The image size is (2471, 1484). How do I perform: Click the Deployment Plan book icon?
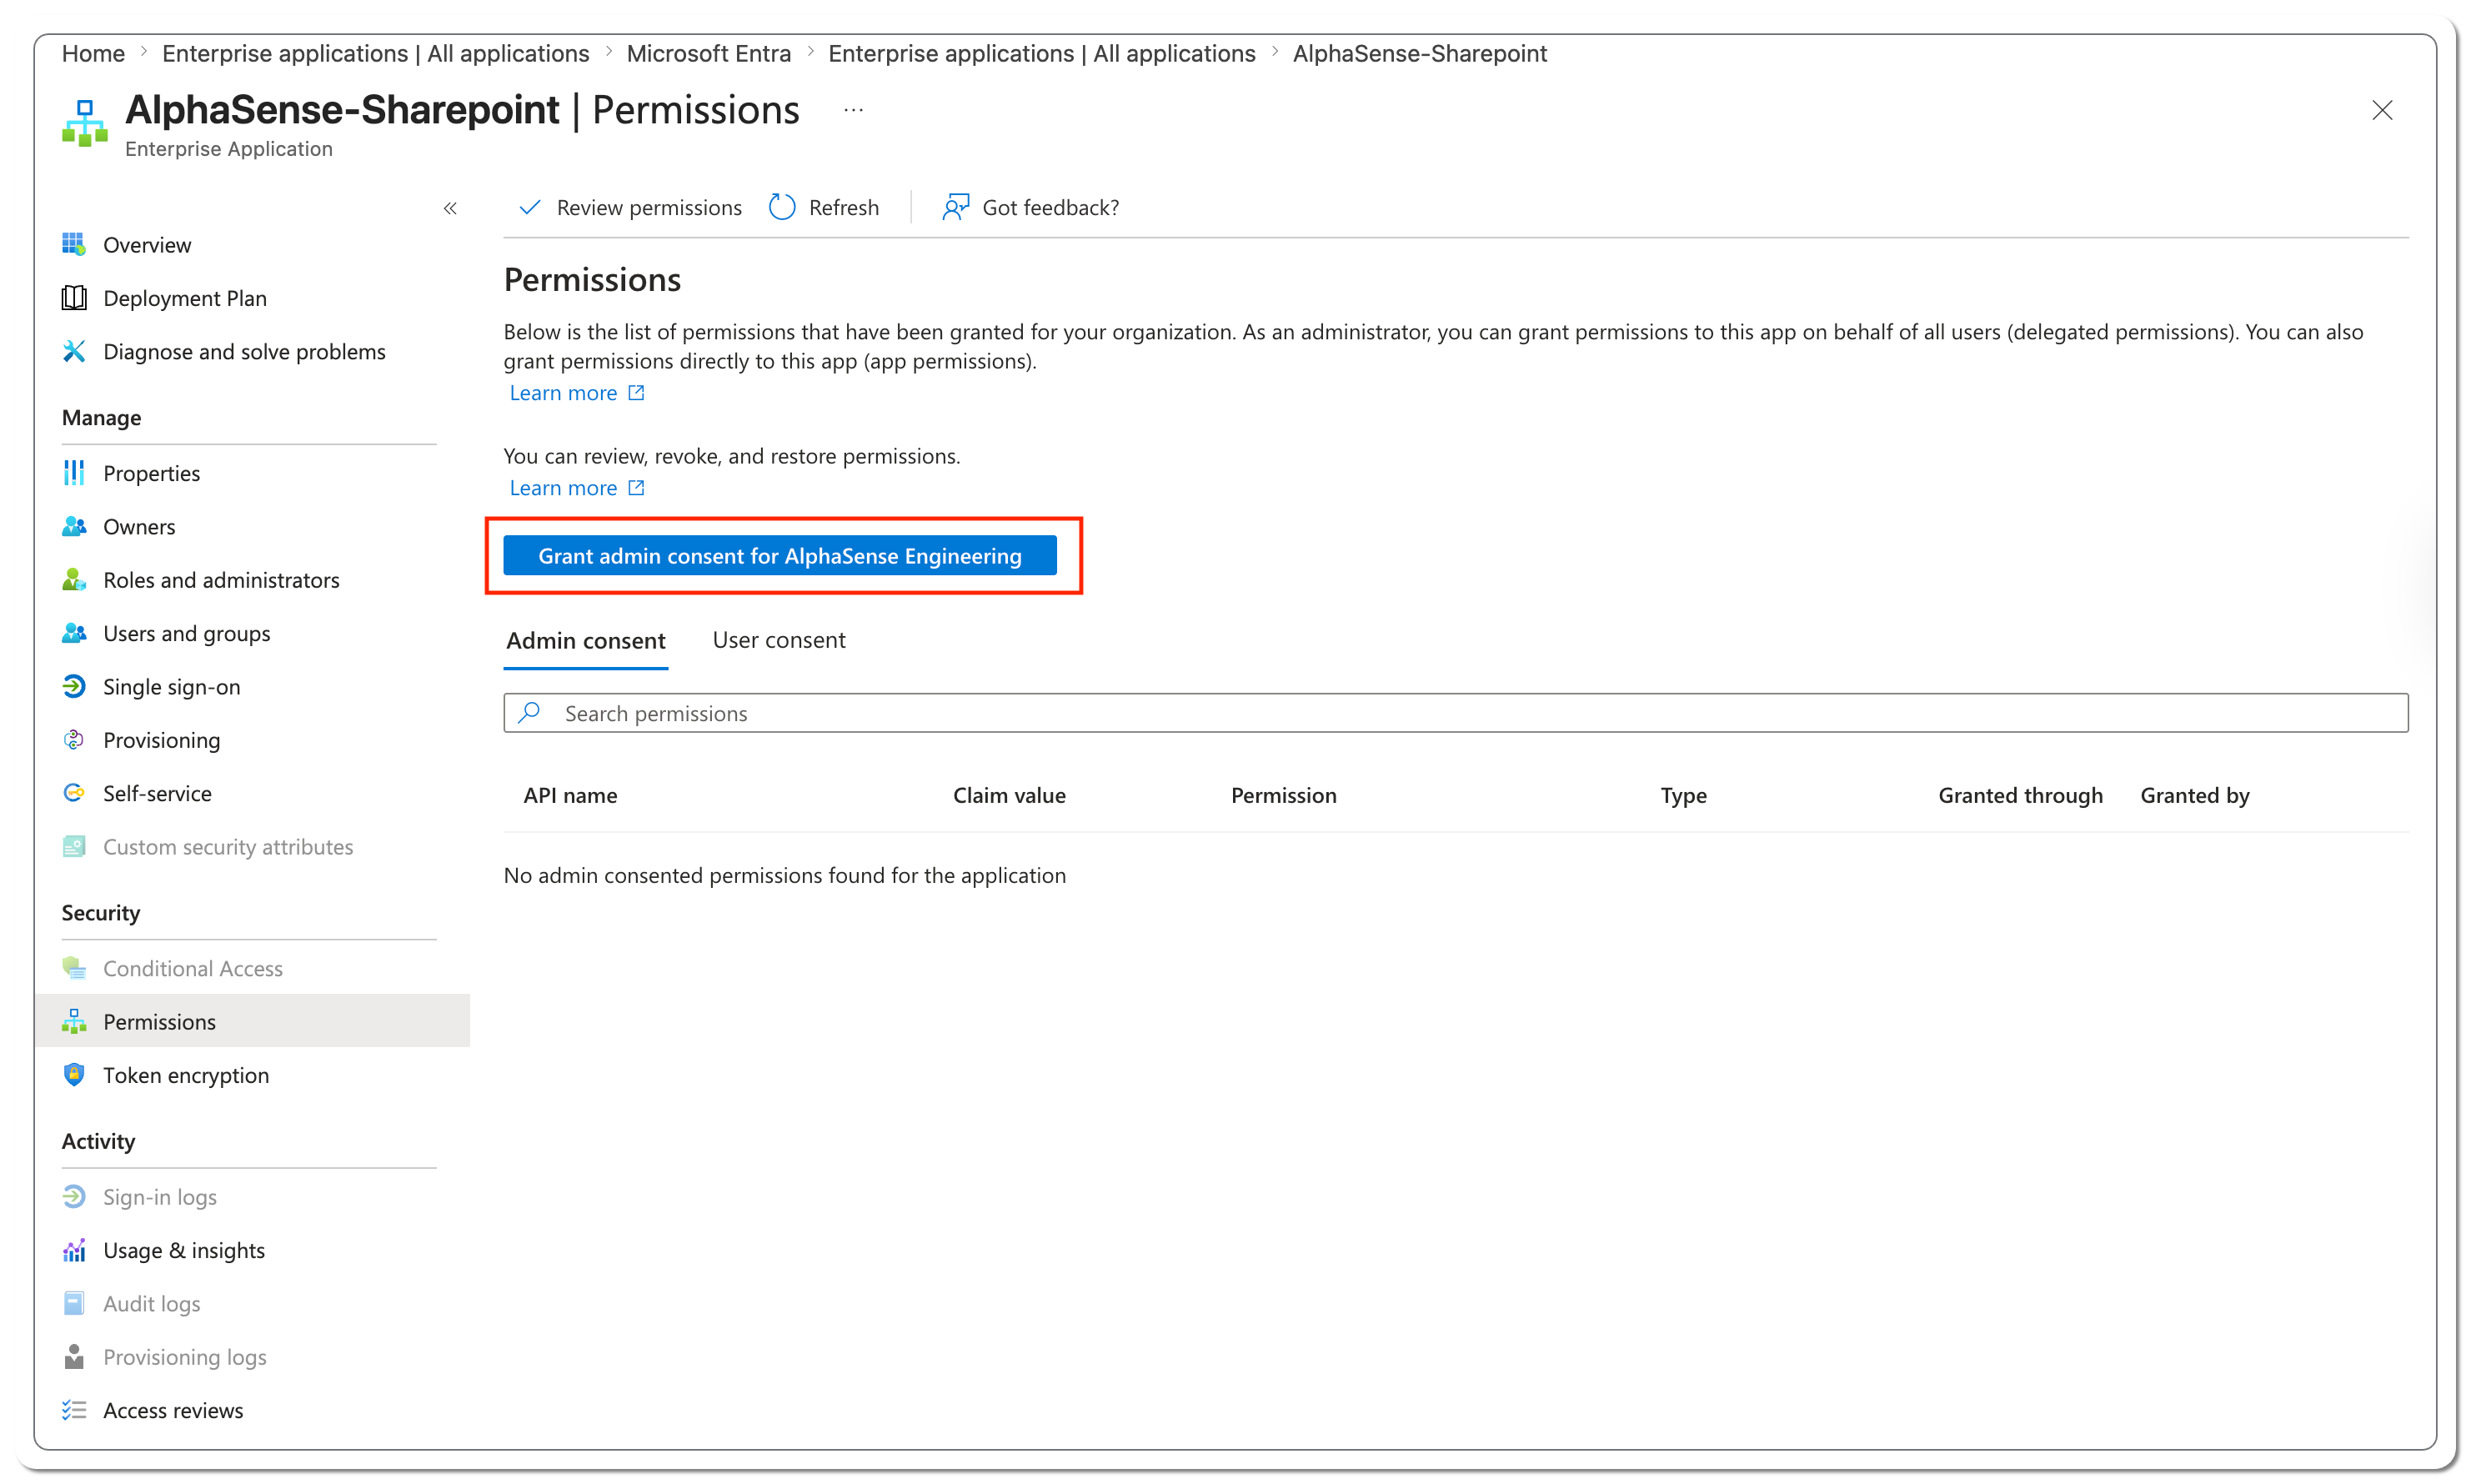[73, 298]
